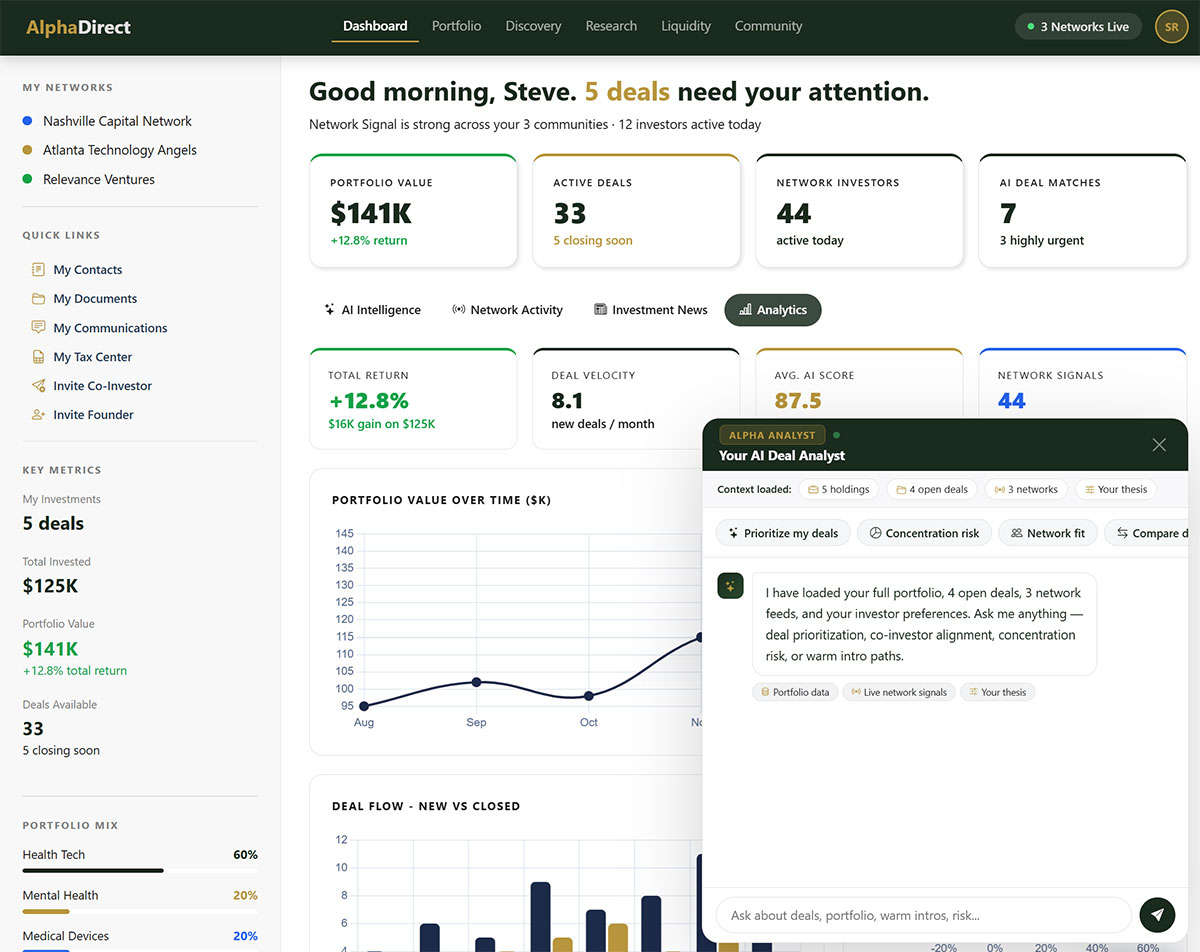Click "$16K gain on $125K" text
Screen dimensions: 1200x952
[x=382, y=424]
